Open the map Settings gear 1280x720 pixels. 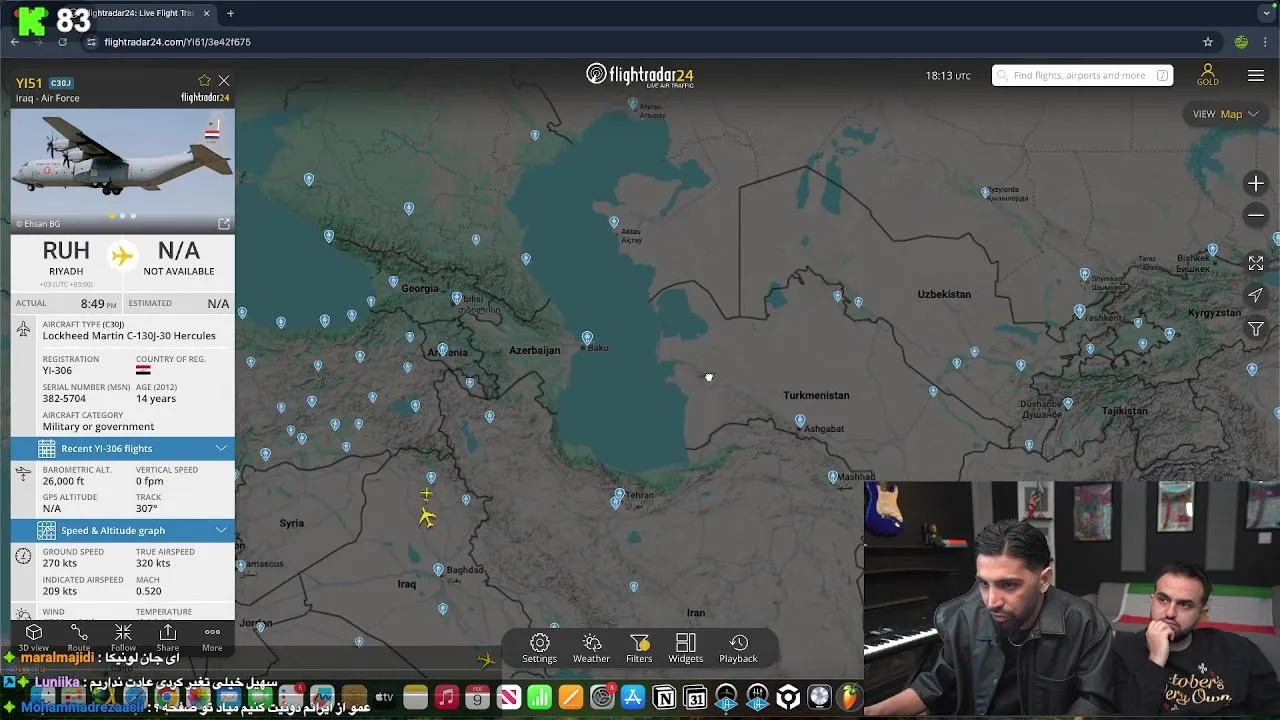click(540, 648)
